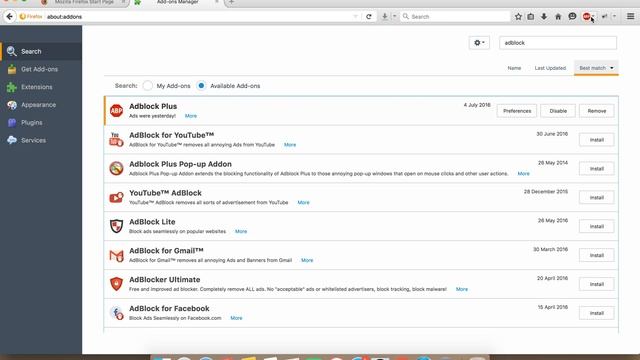Open the downloads arrow in toolbar
640x360 pixels.
click(544, 17)
